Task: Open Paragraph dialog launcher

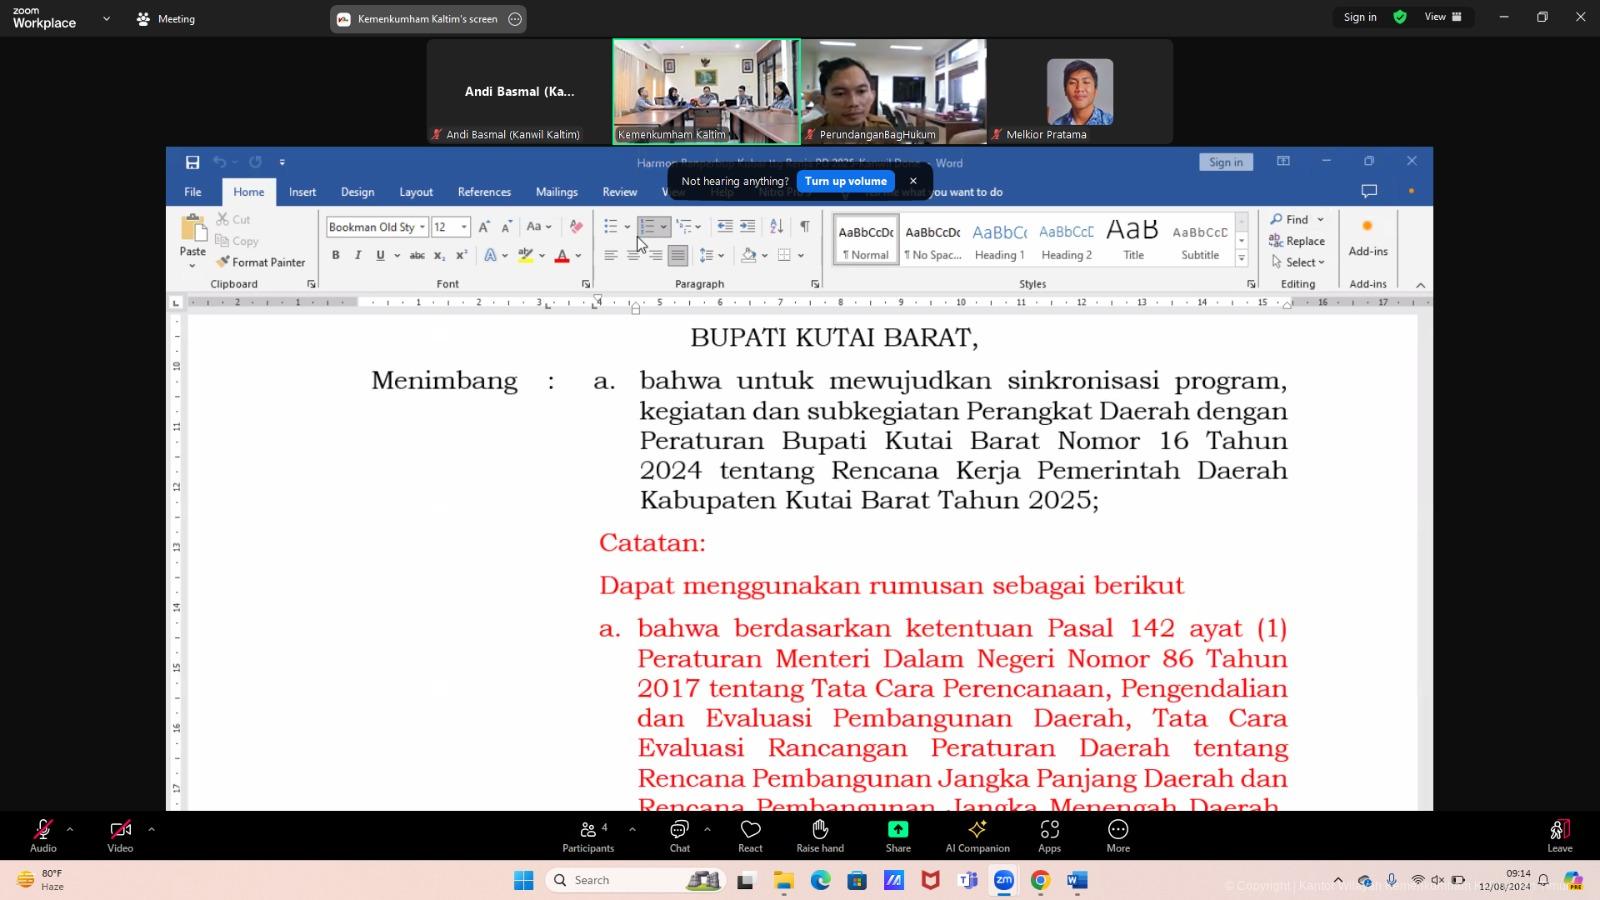Action: click(x=815, y=284)
